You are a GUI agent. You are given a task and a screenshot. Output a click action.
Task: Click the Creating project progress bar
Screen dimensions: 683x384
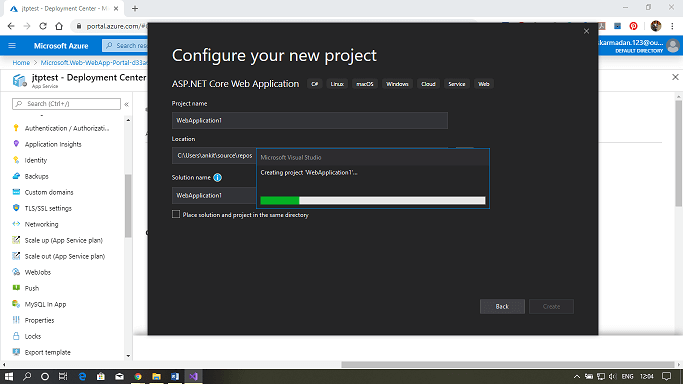(372, 200)
